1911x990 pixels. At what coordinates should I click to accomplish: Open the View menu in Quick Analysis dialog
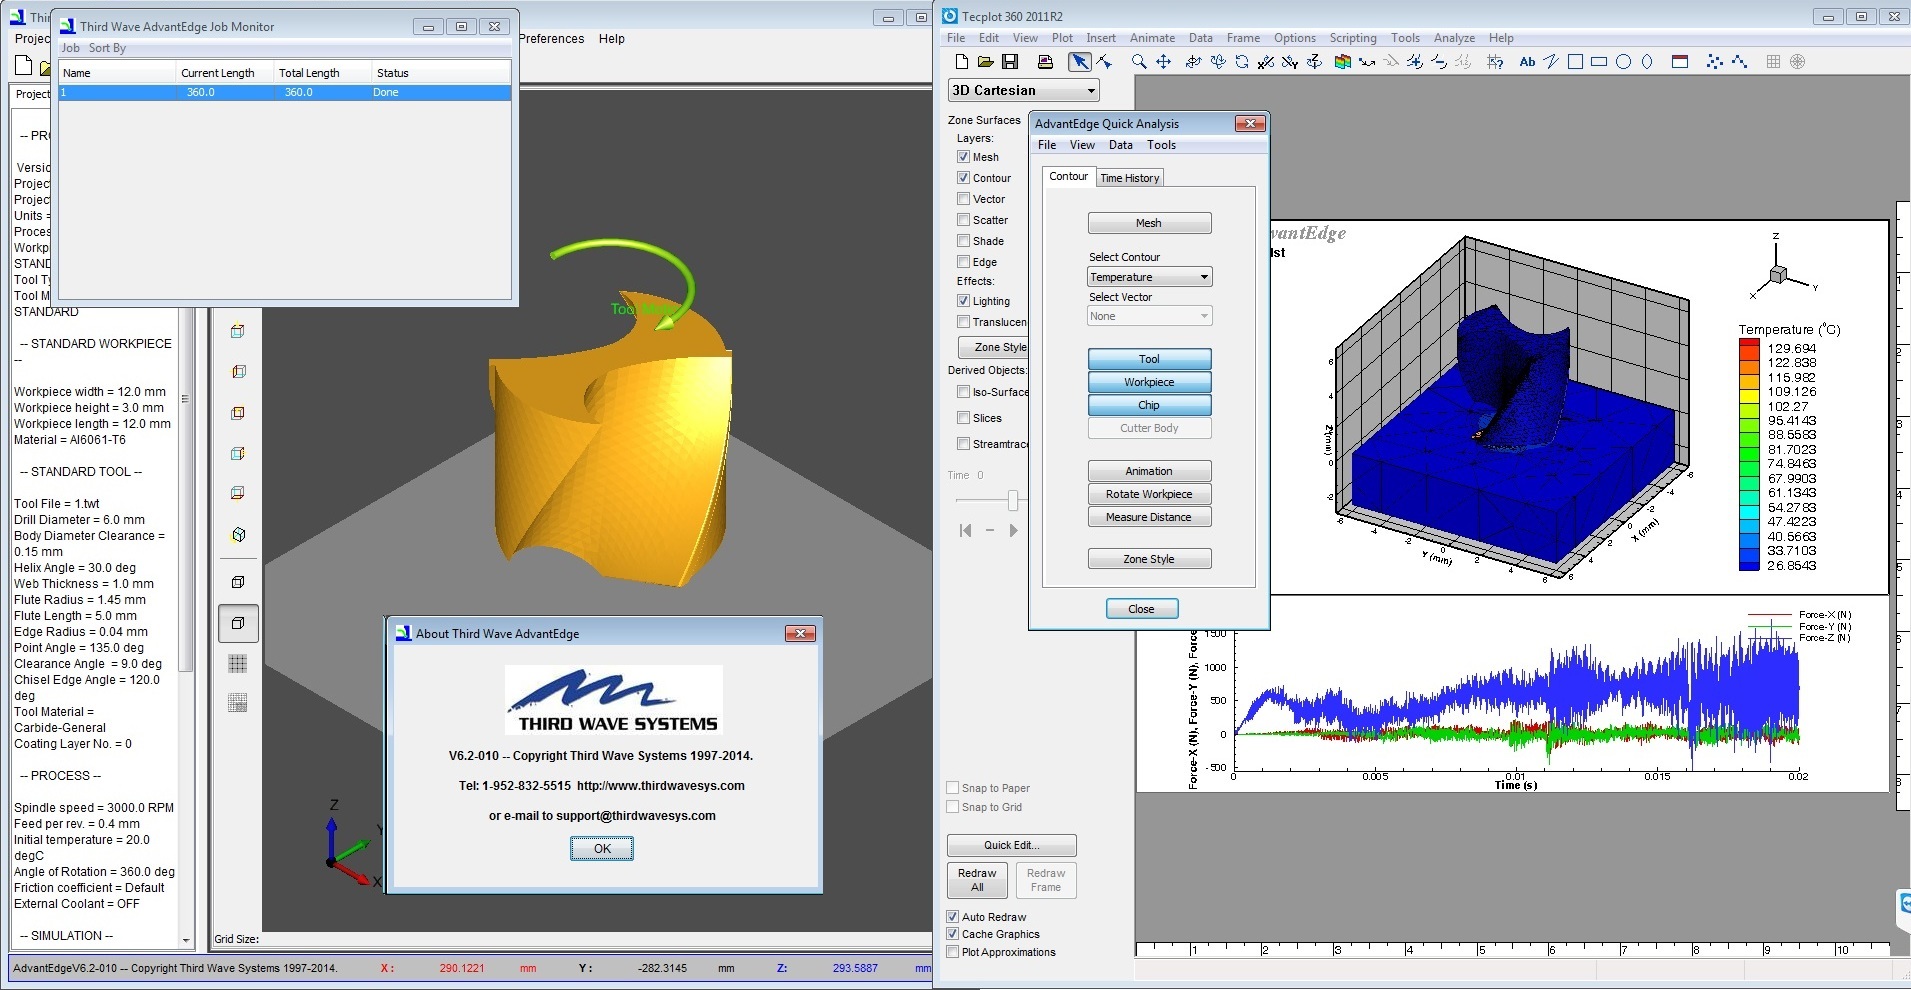[x=1082, y=145]
